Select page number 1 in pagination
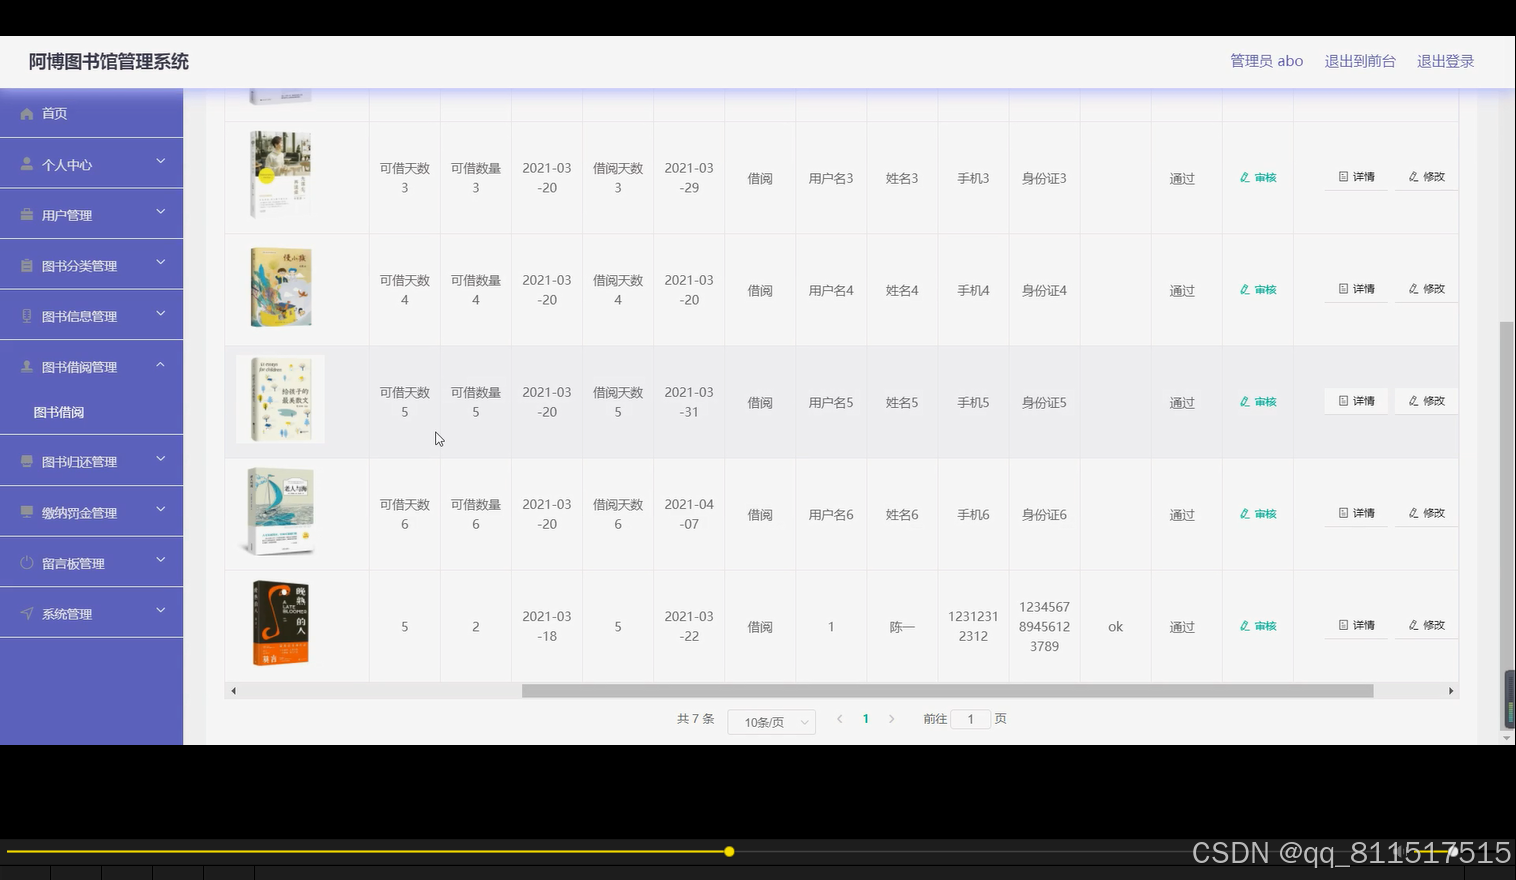1516x880 pixels. [866, 719]
